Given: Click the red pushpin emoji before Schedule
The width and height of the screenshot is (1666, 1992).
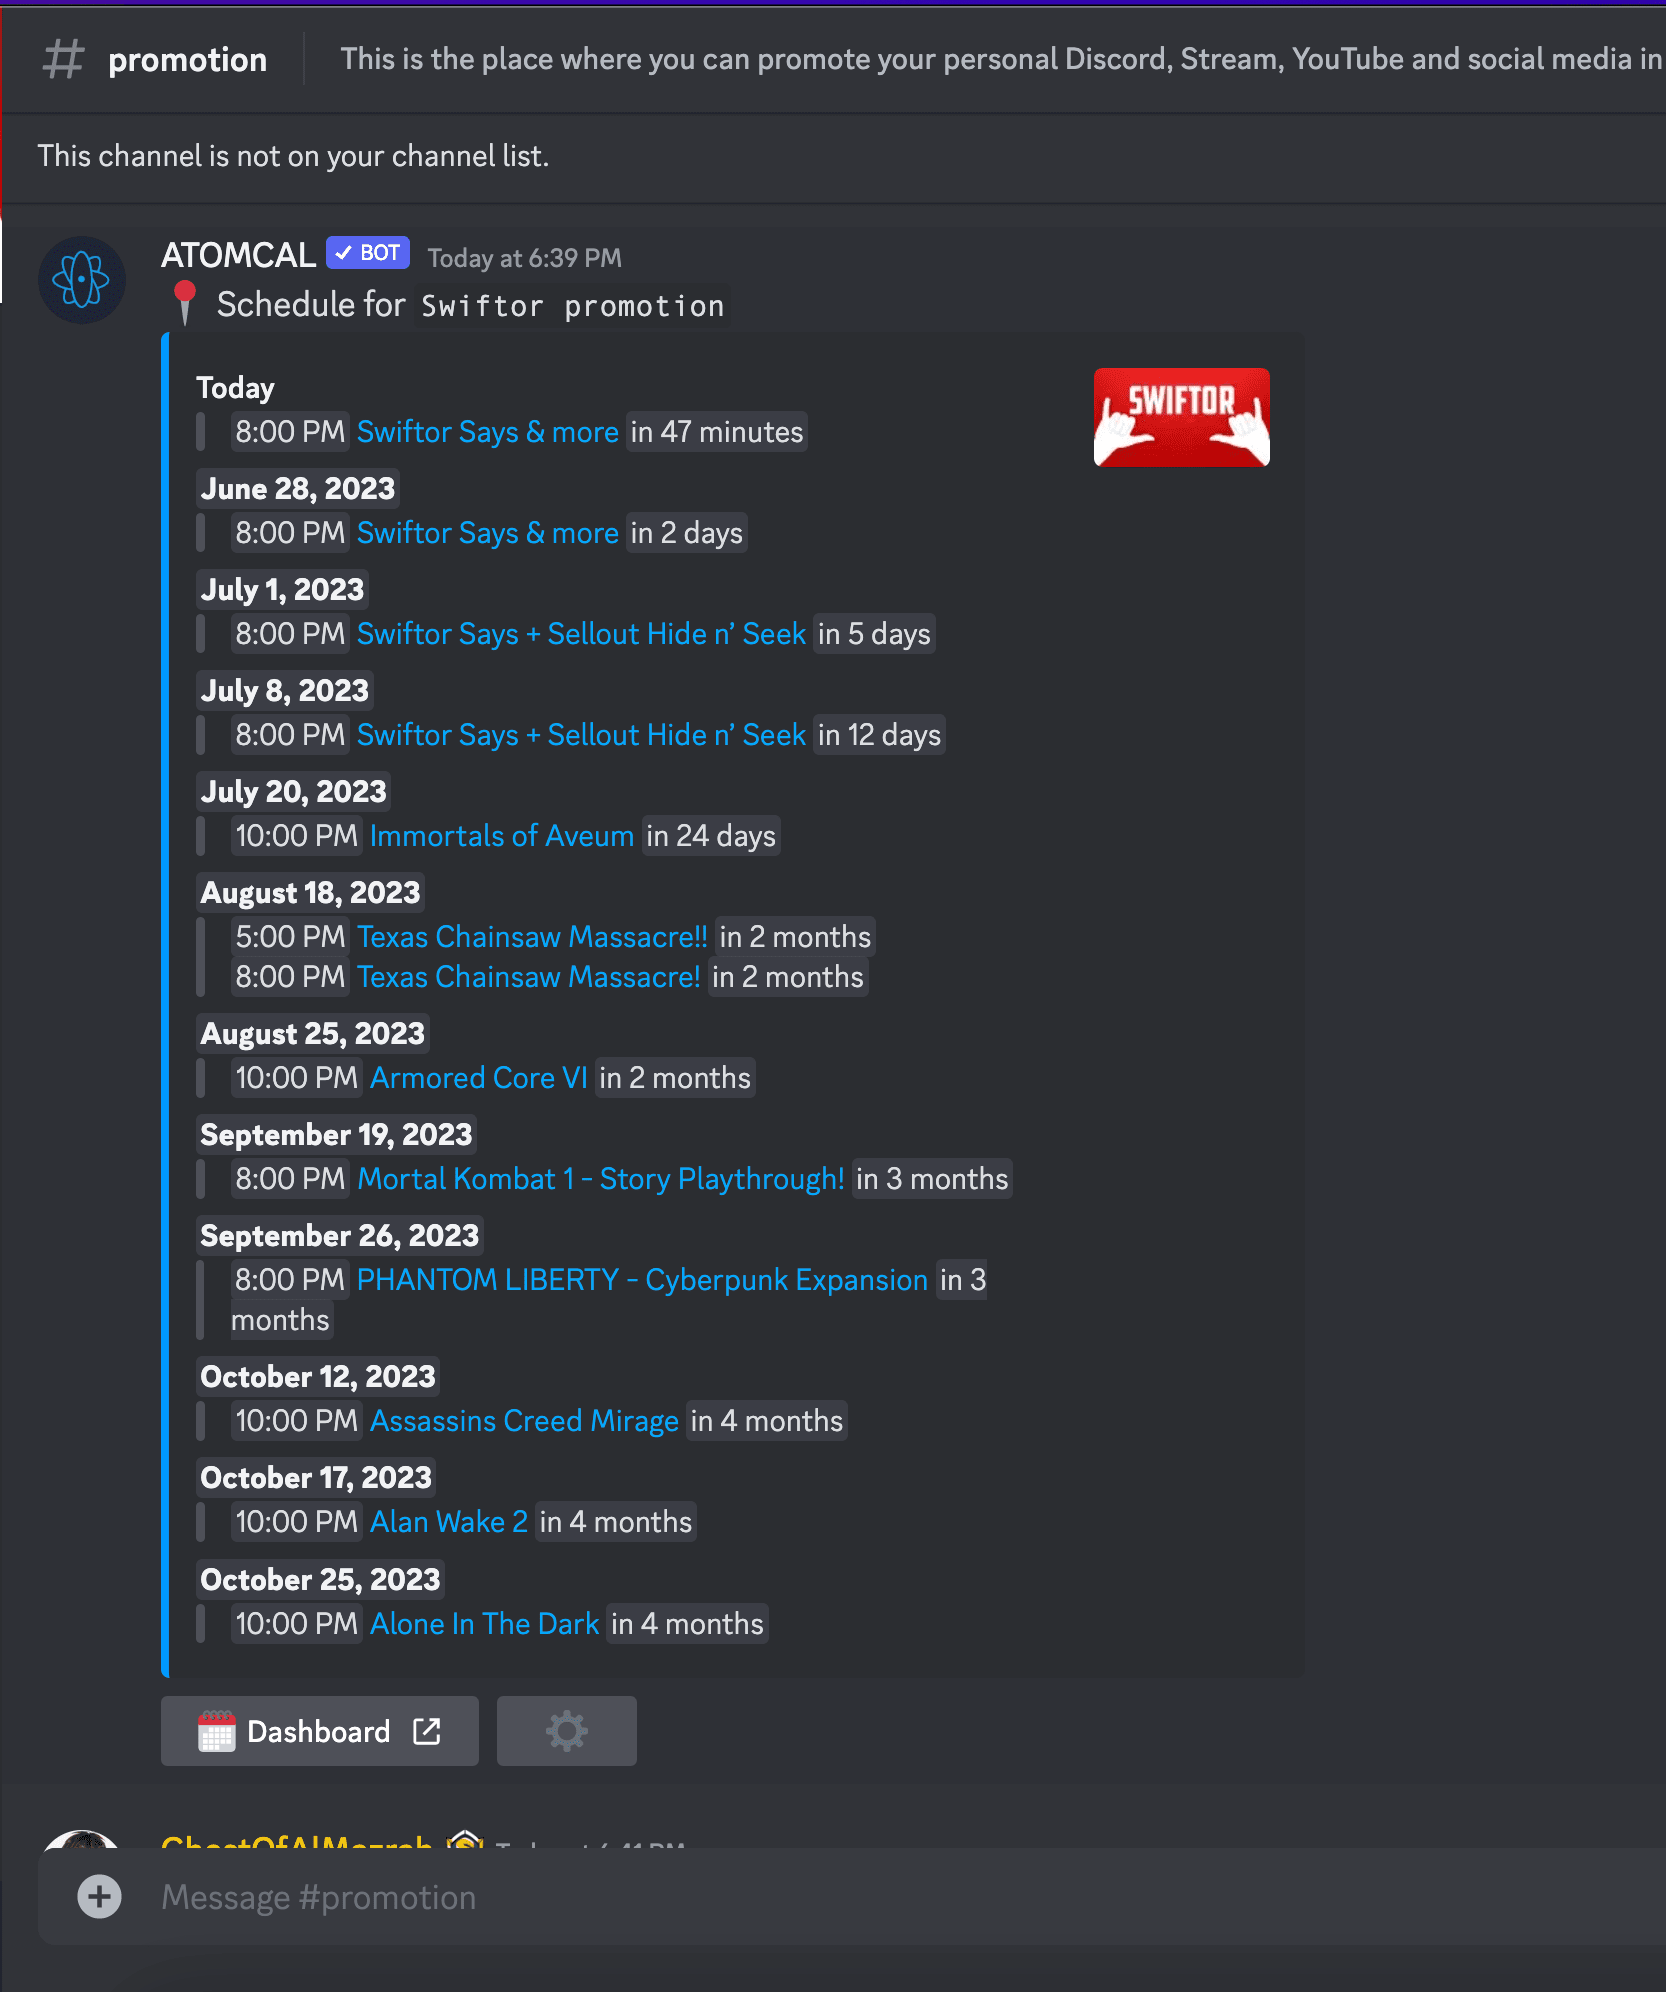Looking at the screenshot, I should click(184, 302).
